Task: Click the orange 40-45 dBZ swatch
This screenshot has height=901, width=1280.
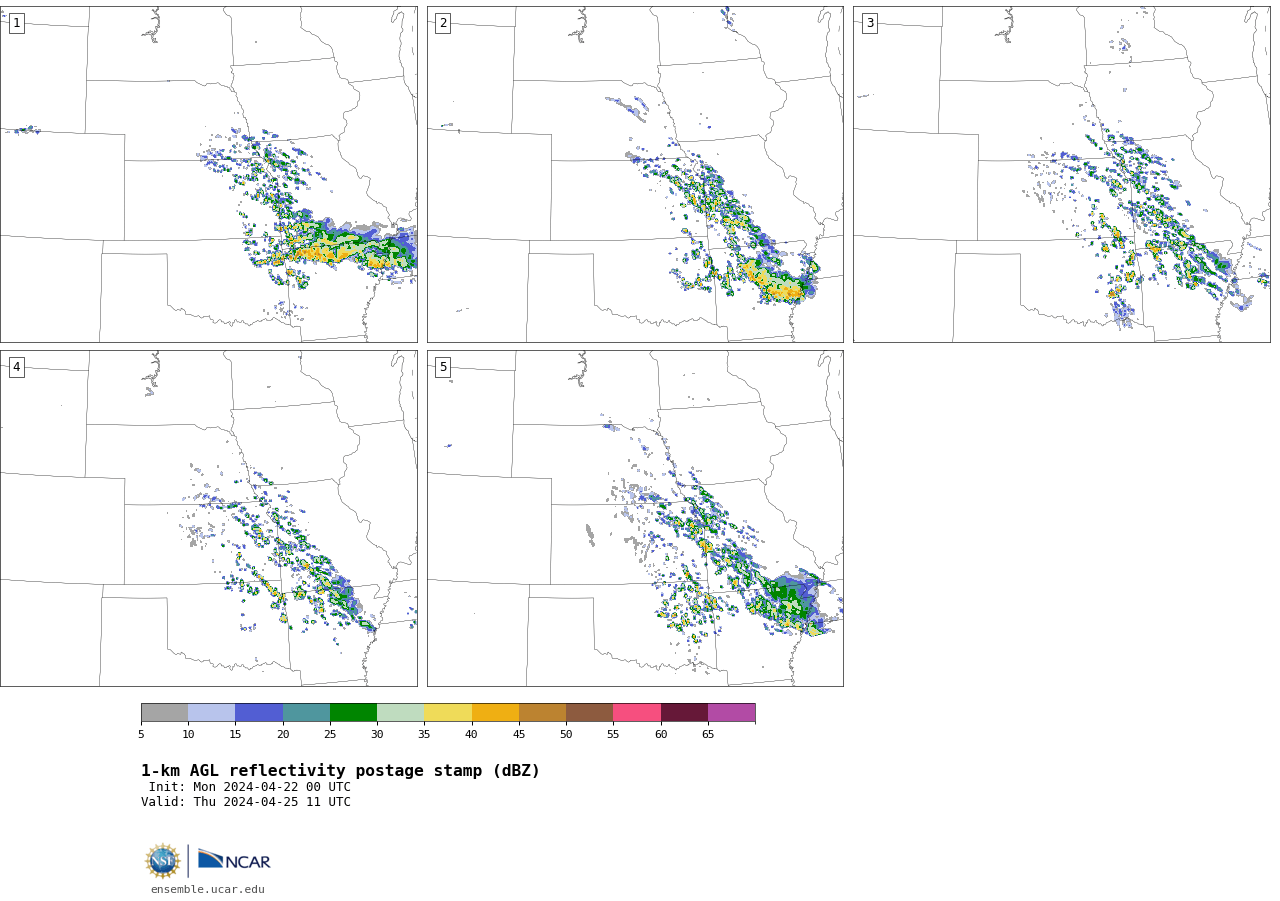Action: coord(495,713)
